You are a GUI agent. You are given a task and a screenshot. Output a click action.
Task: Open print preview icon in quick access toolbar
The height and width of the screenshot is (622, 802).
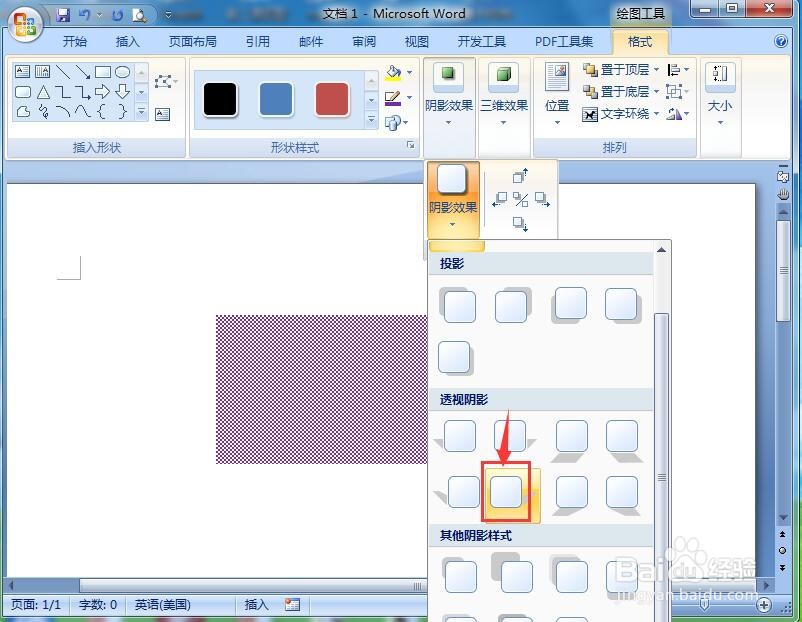[x=139, y=15]
